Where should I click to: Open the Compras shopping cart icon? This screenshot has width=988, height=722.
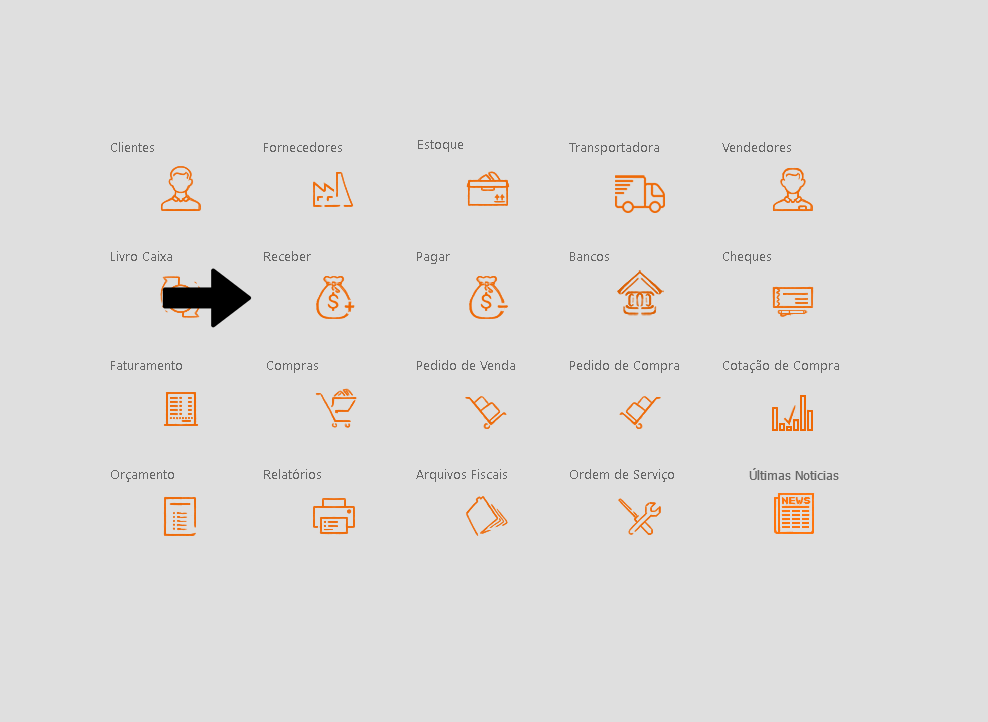click(336, 408)
